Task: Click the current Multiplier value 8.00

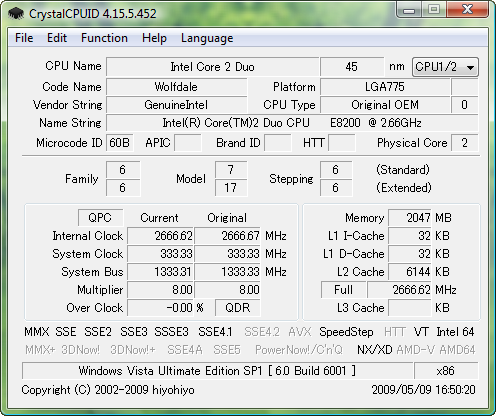Action: 161,290
